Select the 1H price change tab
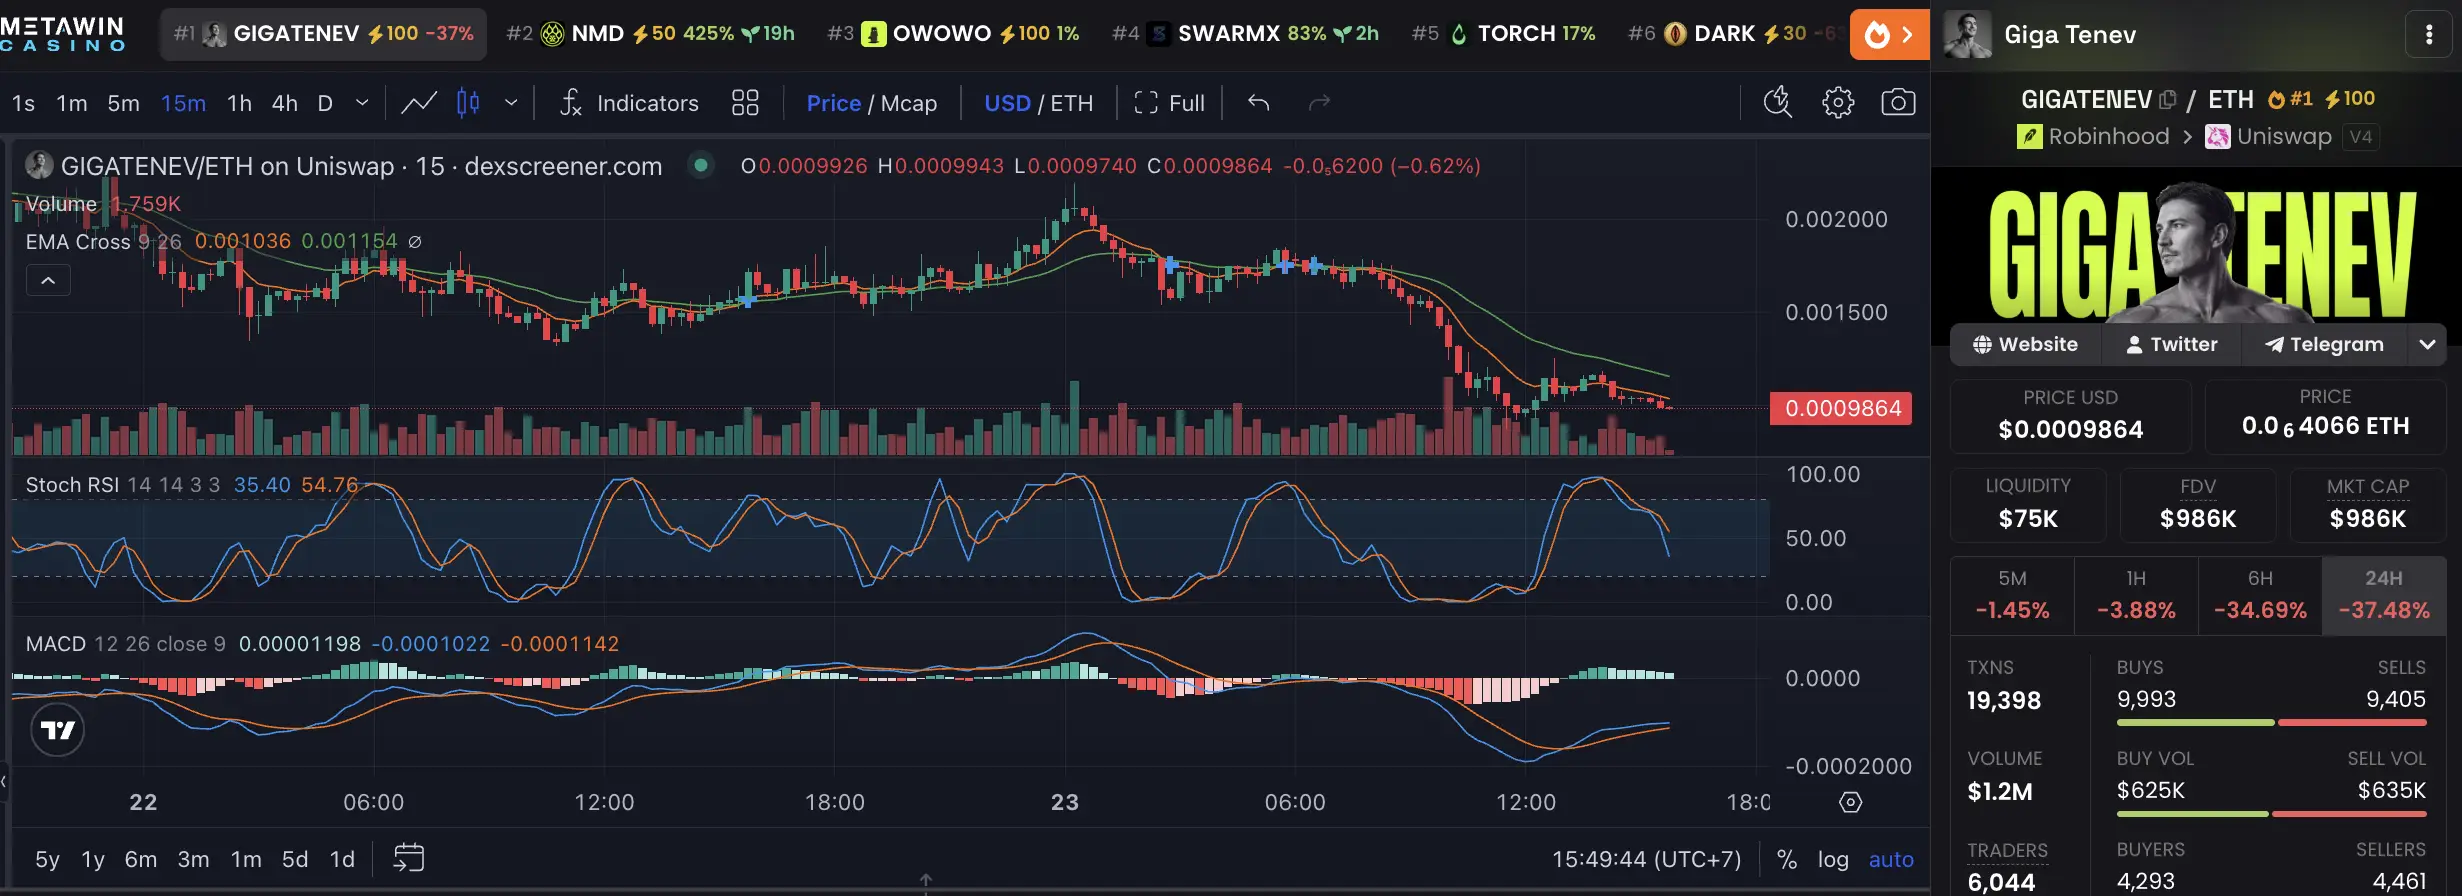Viewport: 2462px width, 896px height. click(x=2136, y=595)
